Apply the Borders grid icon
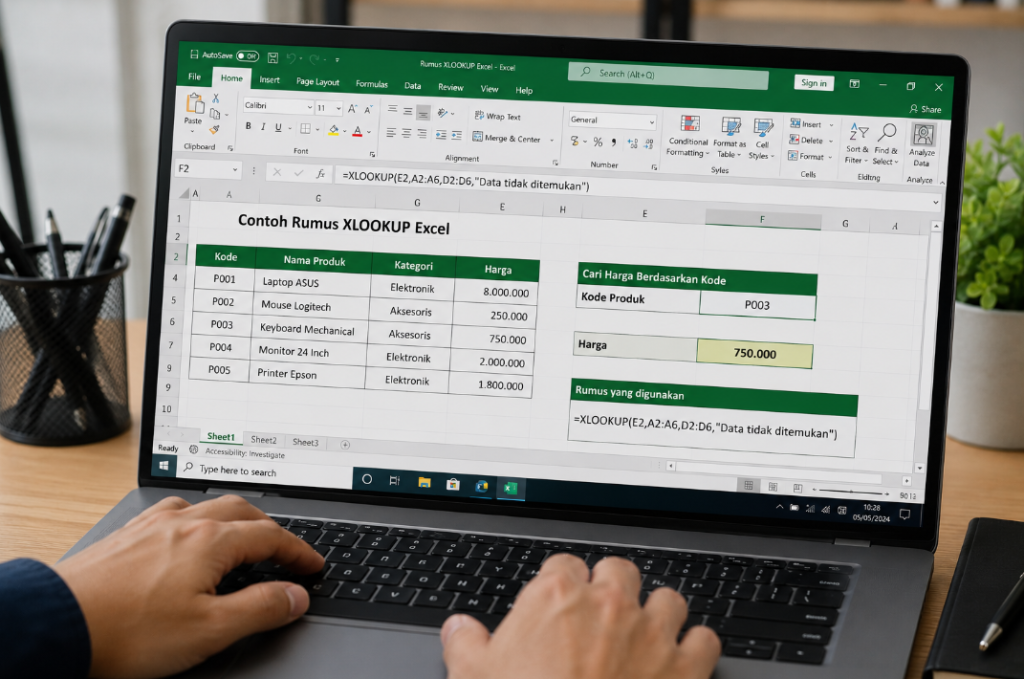This screenshot has width=1024, height=679. pyautogui.click(x=305, y=129)
